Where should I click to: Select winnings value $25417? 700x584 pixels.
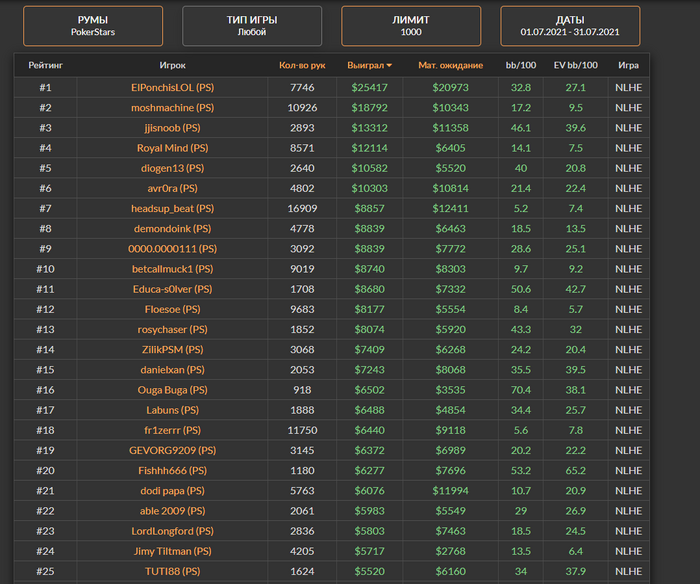click(369, 88)
